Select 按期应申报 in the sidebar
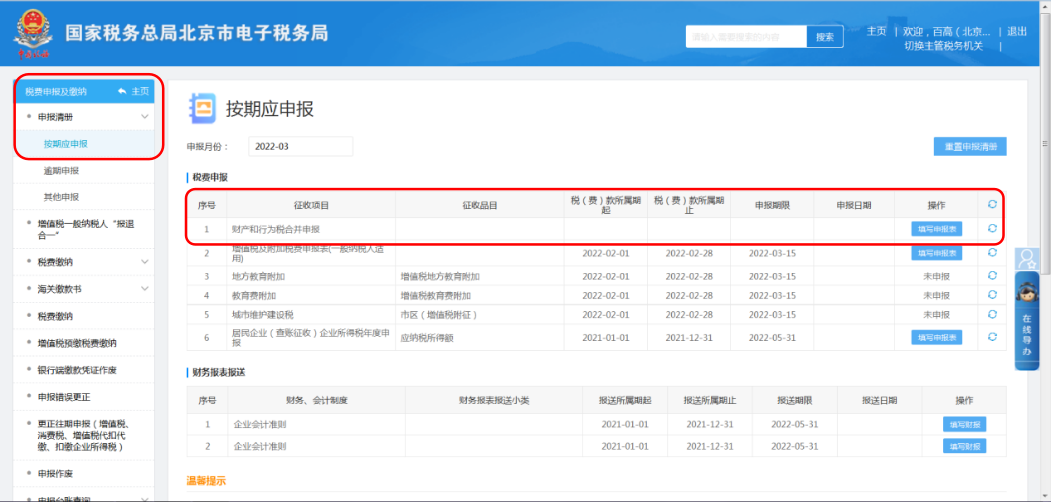This screenshot has height=502, width=1051. 66,143
